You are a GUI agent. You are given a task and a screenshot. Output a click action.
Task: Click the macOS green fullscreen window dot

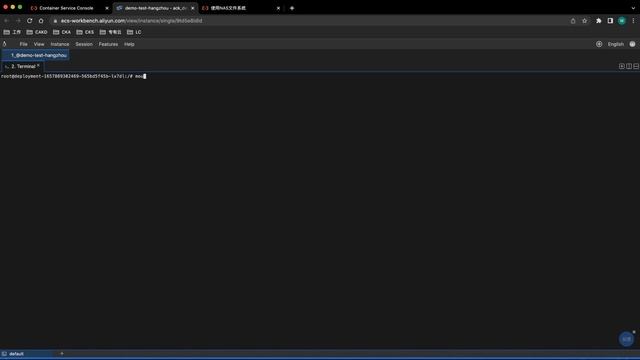coord(20,7)
